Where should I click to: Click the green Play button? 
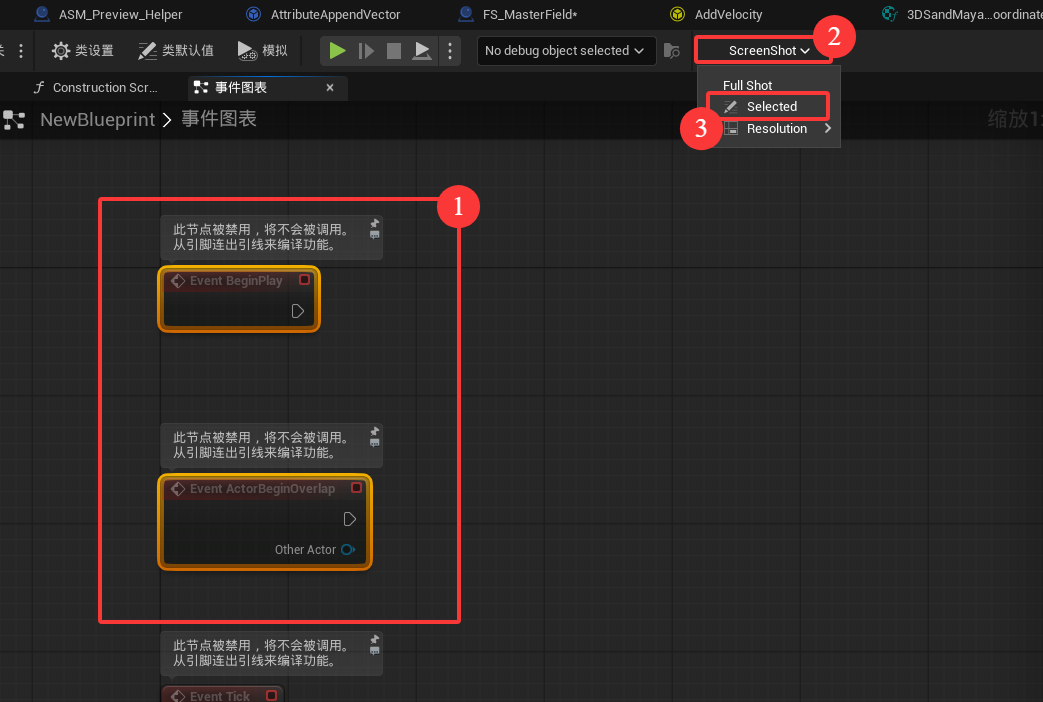pos(337,51)
